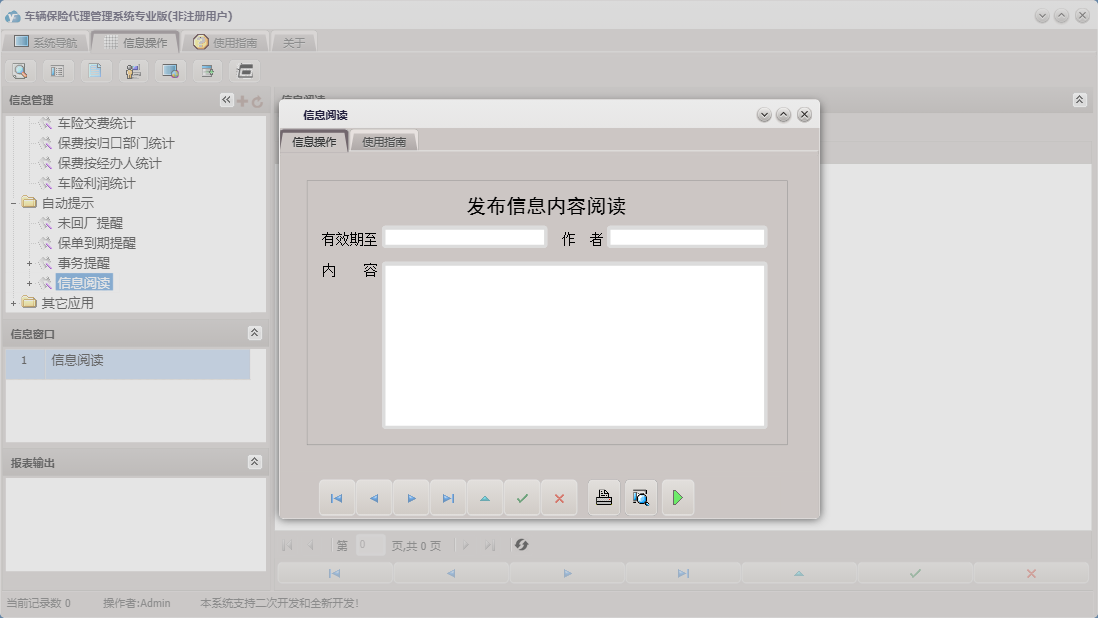Click the blue document page toolbar icon
1098x618 pixels.
tap(95, 71)
